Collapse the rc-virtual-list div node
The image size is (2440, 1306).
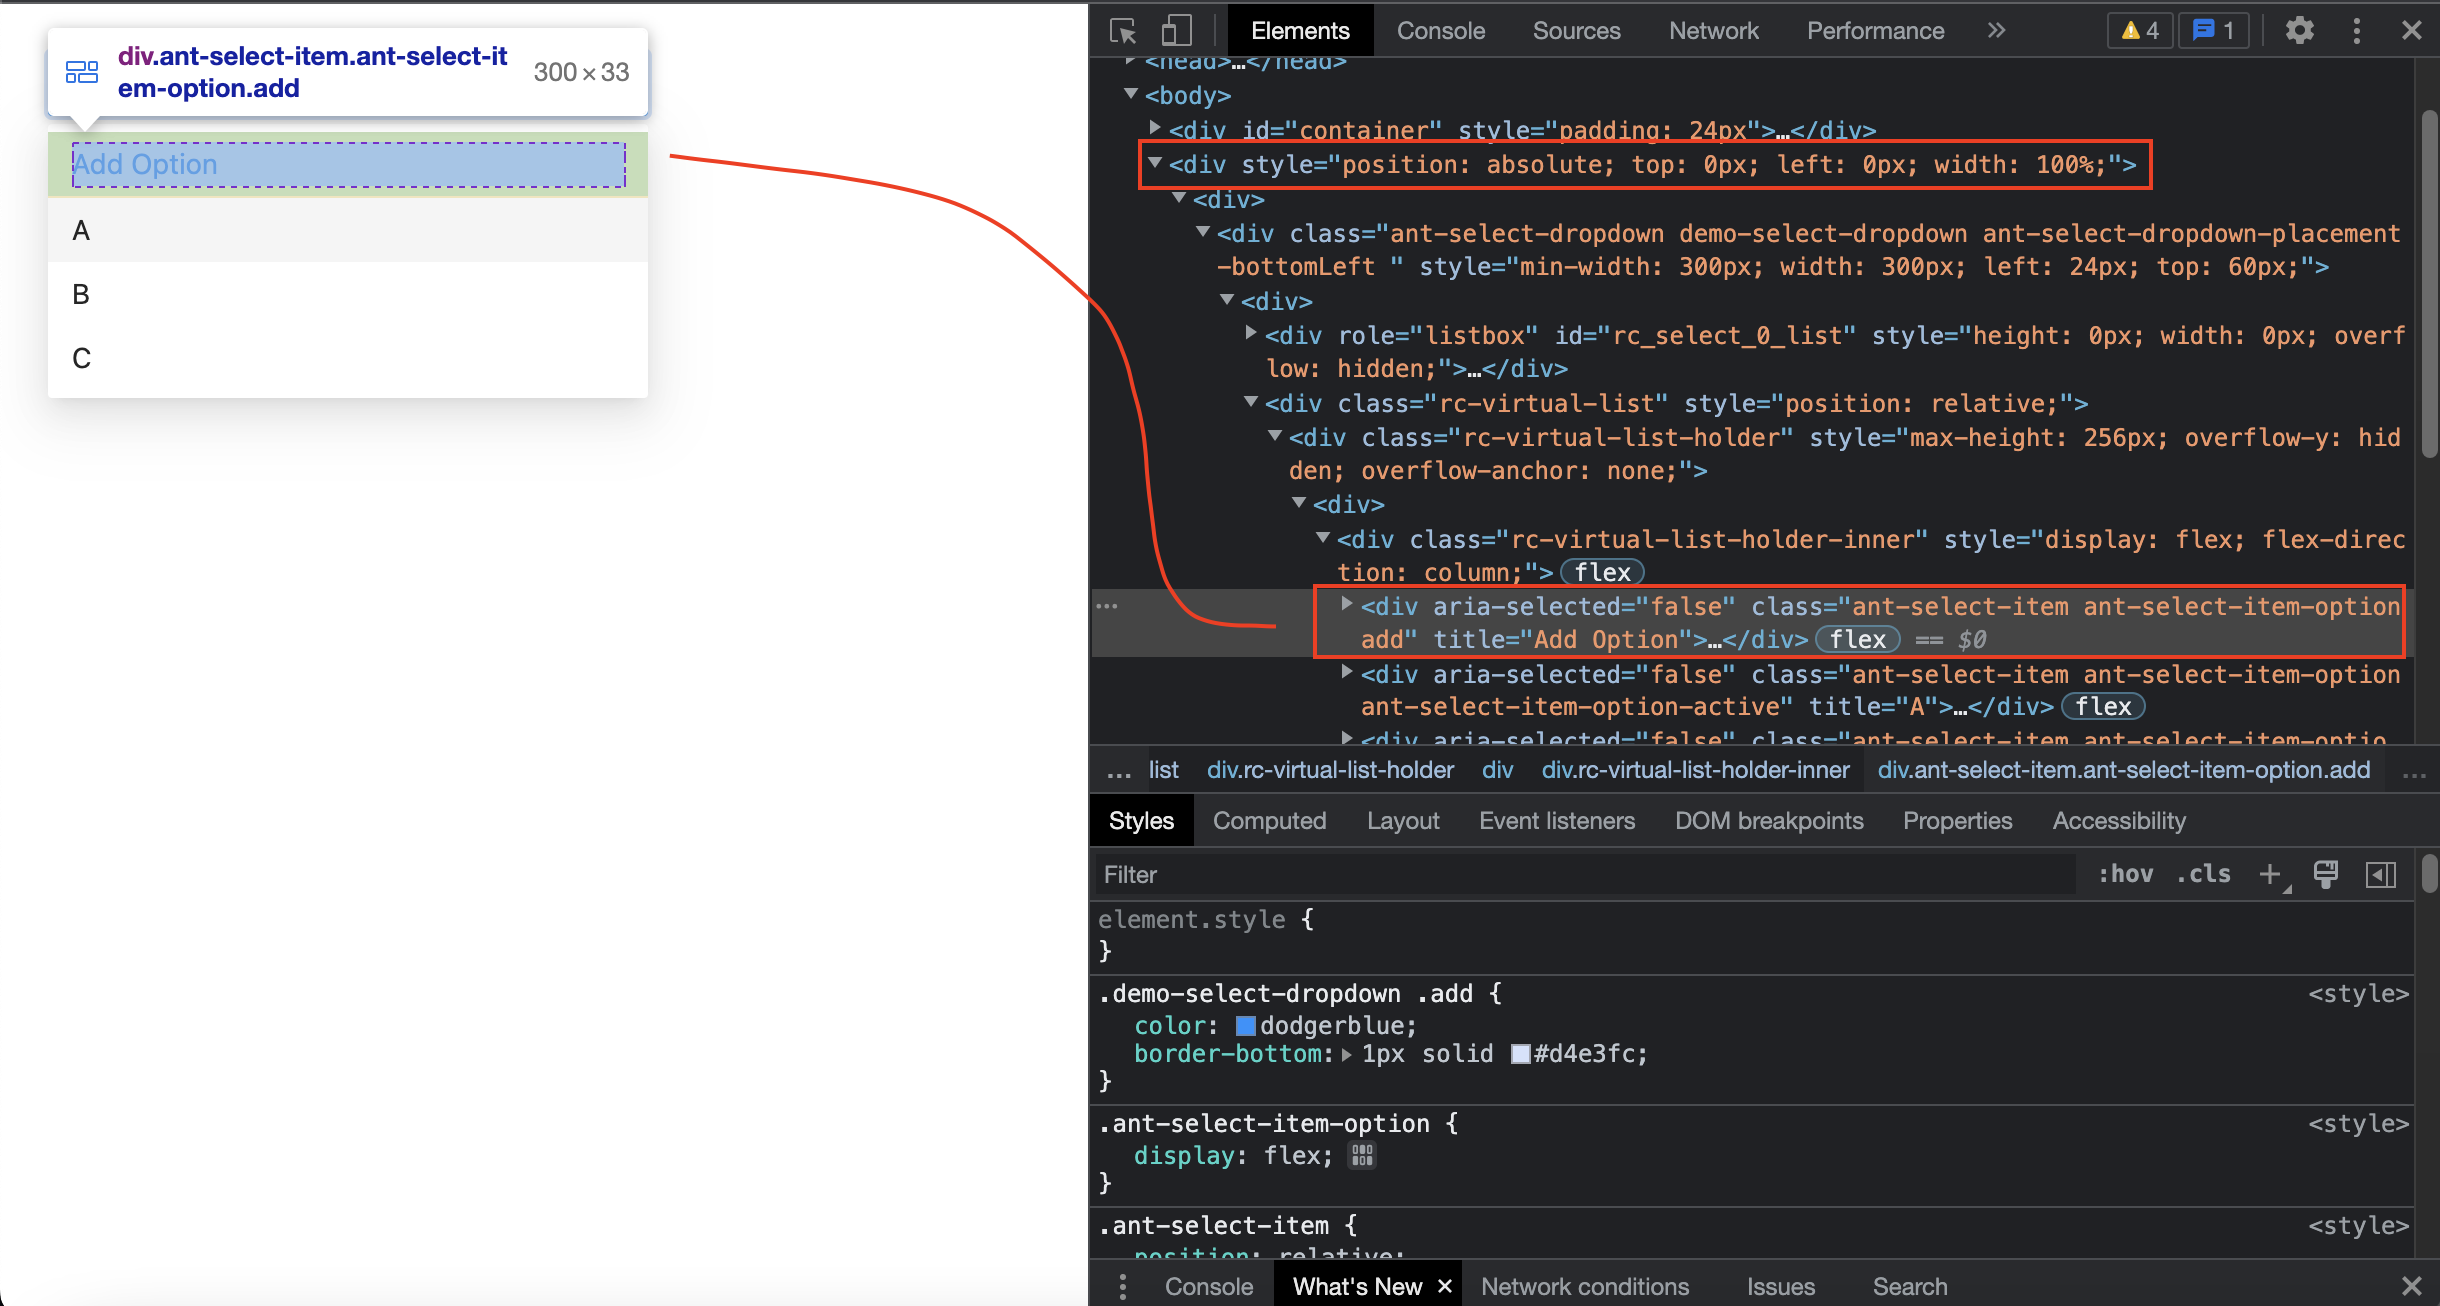pos(1251,402)
